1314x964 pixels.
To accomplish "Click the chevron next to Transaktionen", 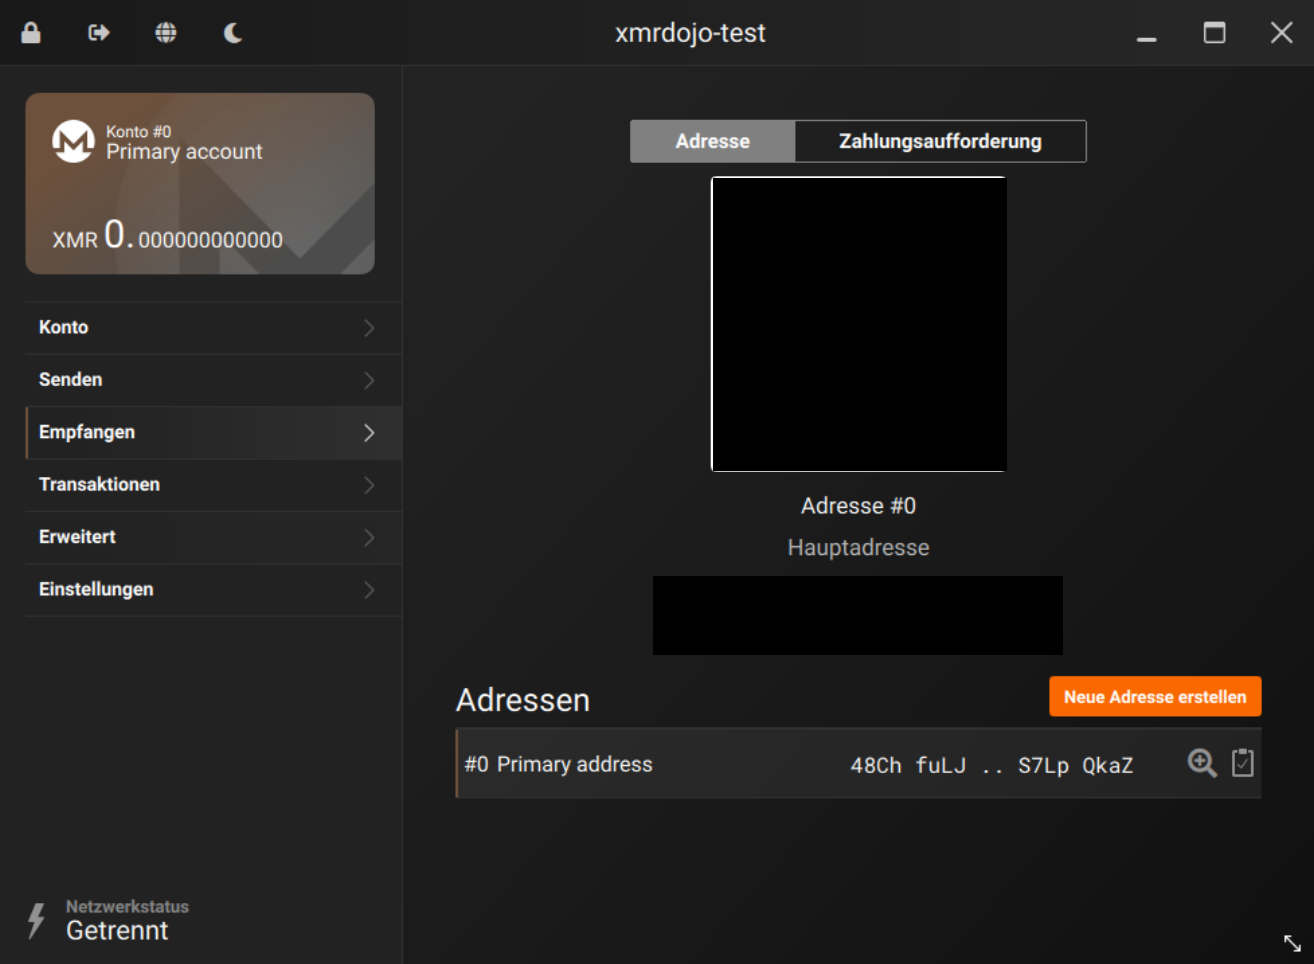I will (x=369, y=485).
